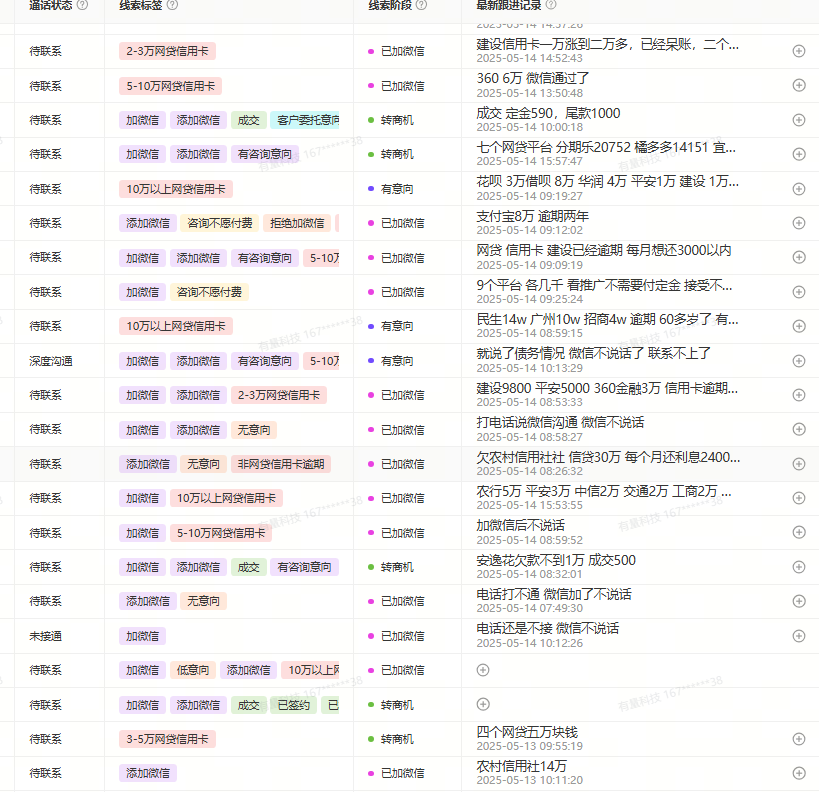
Task: Open record 支付宝8万 逾期两年
Action: pos(532,216)
